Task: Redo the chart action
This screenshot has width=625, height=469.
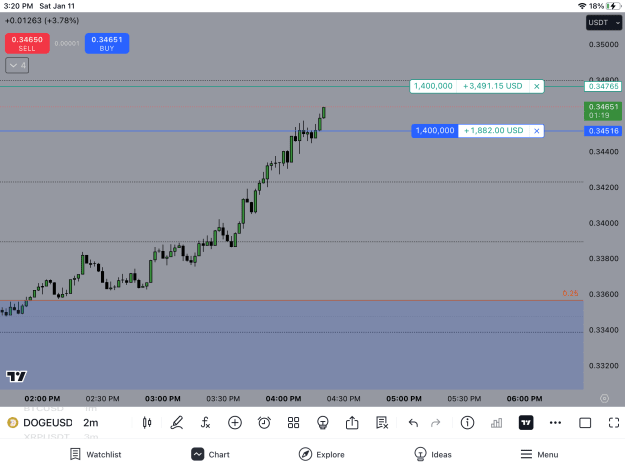Action: pos(436,423)
